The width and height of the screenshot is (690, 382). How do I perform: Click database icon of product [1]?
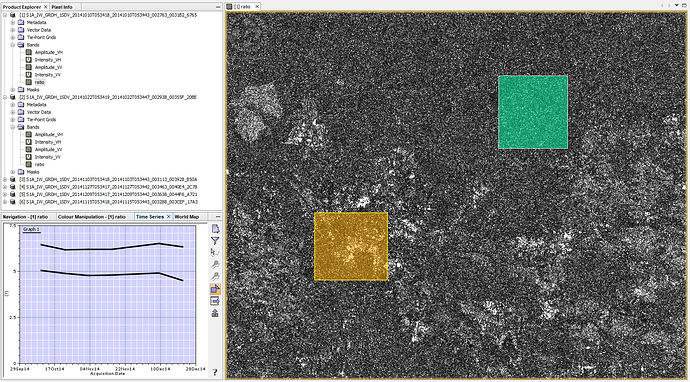point(13,15)
